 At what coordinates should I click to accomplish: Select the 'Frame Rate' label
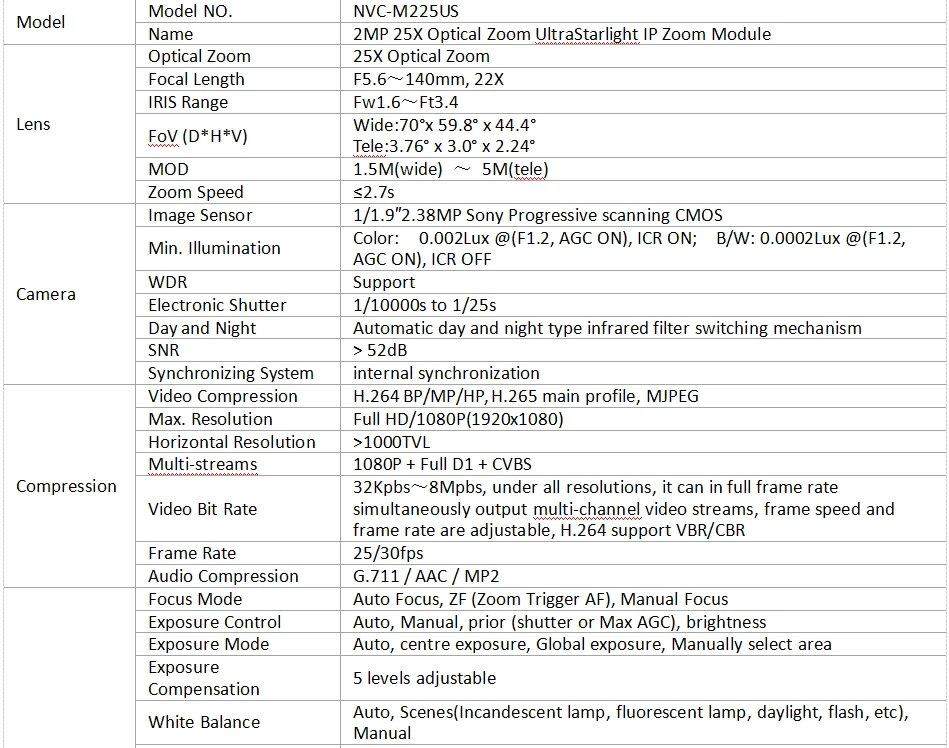coord(192,554)
